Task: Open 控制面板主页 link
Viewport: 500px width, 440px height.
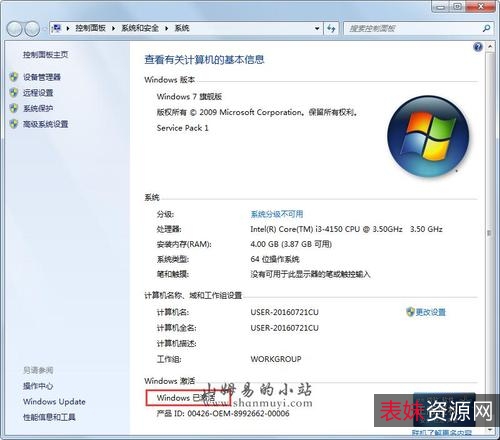Action: tap(46, 54)
